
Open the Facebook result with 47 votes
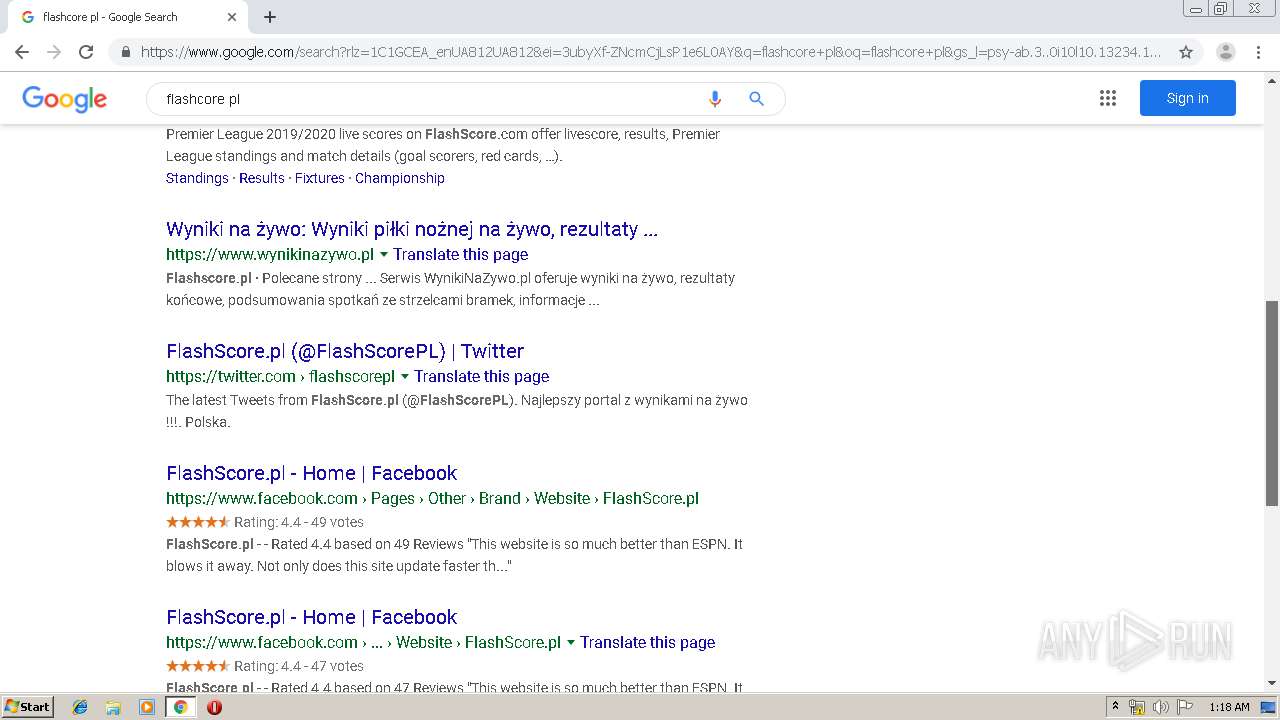pos(312,617)
